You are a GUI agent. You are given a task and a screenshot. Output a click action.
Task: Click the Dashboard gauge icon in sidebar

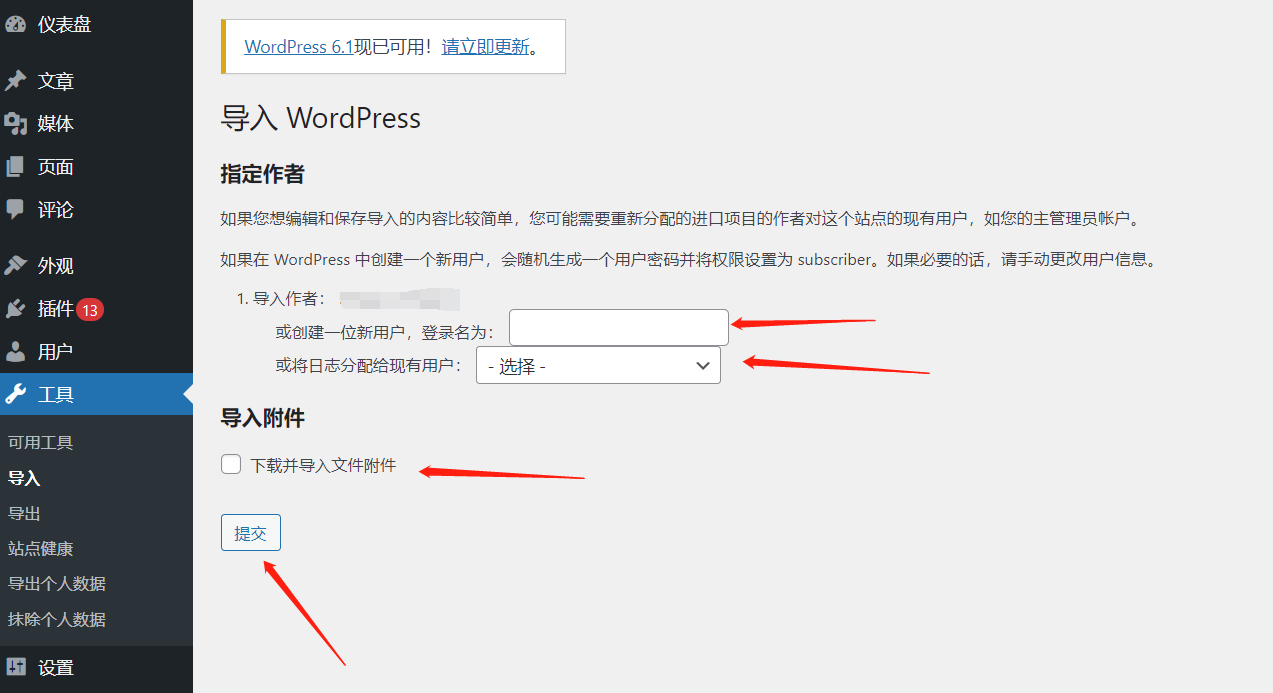(x=16, y=24)
